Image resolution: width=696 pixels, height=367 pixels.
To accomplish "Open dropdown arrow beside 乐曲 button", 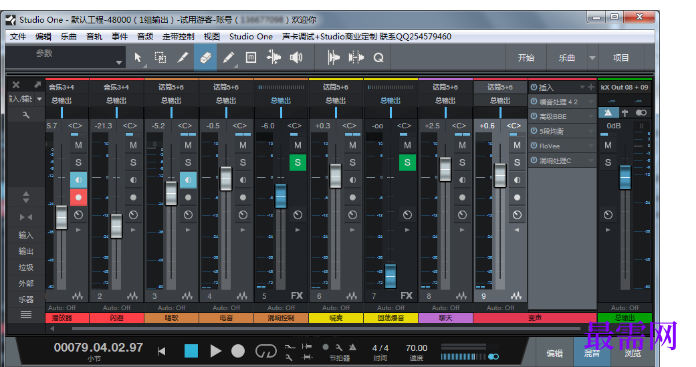I will pos(592,58).
